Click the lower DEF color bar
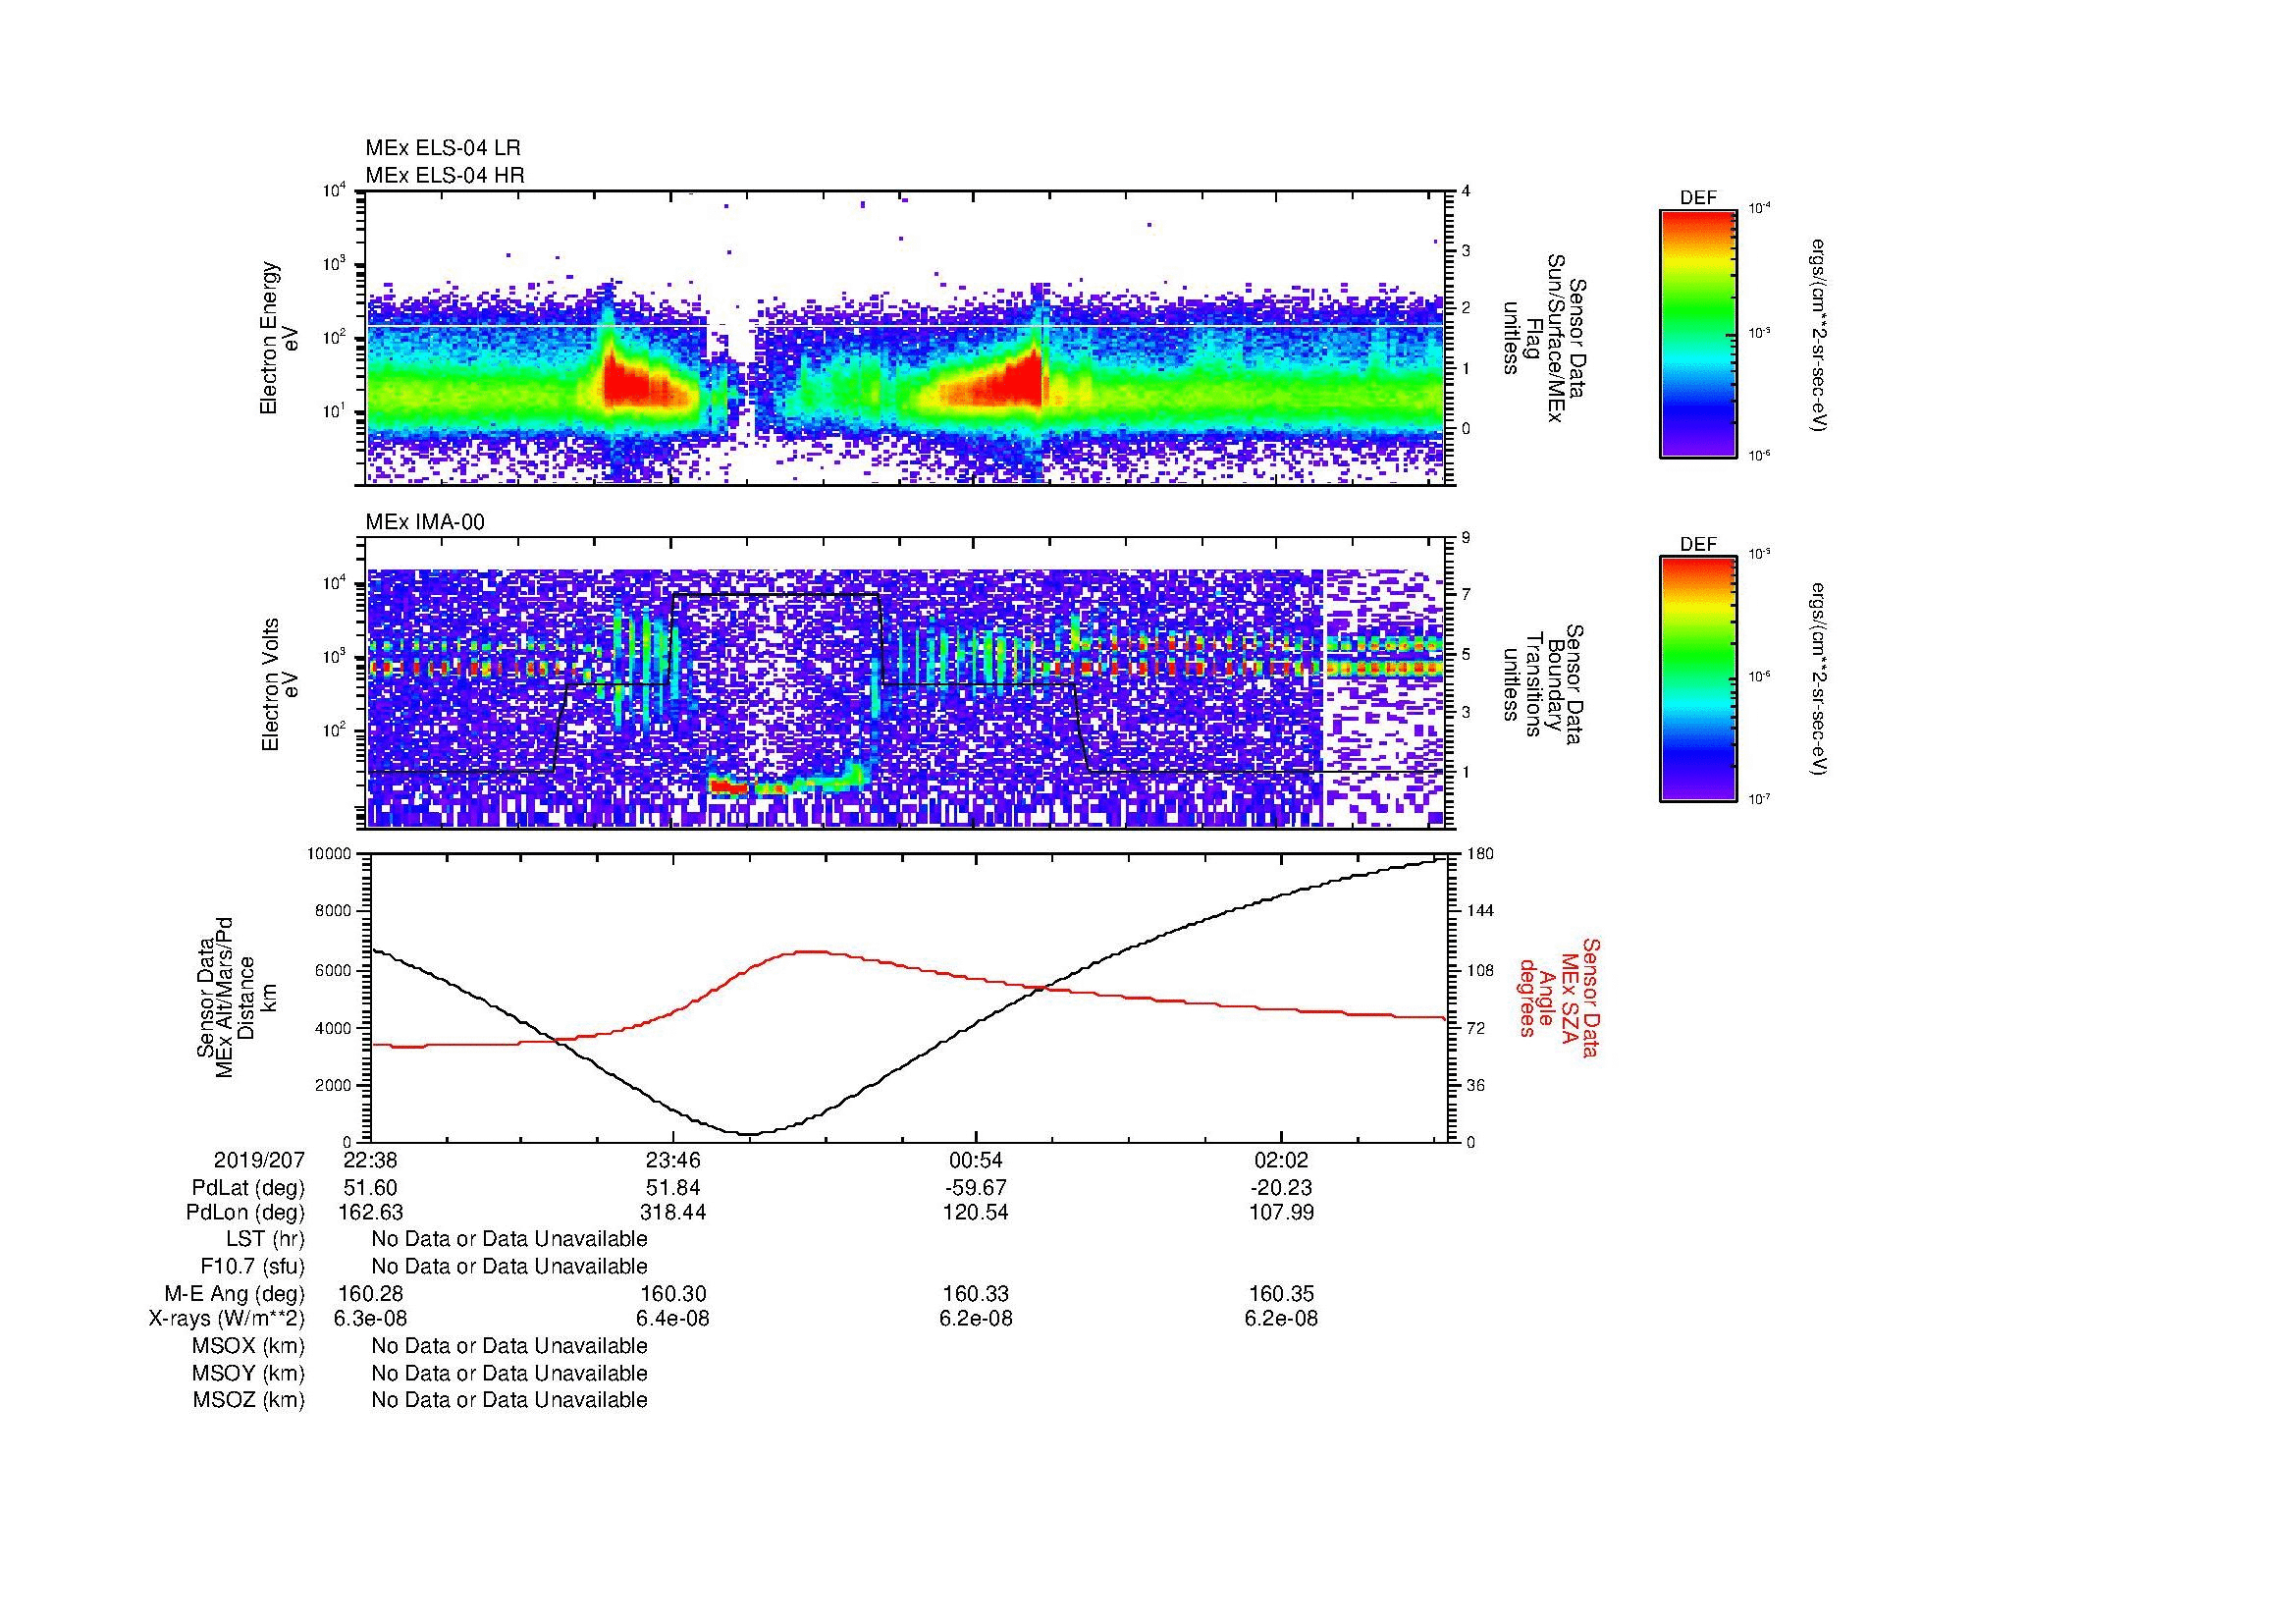The image size is (2296, 1623). (x=1698, y=679)
